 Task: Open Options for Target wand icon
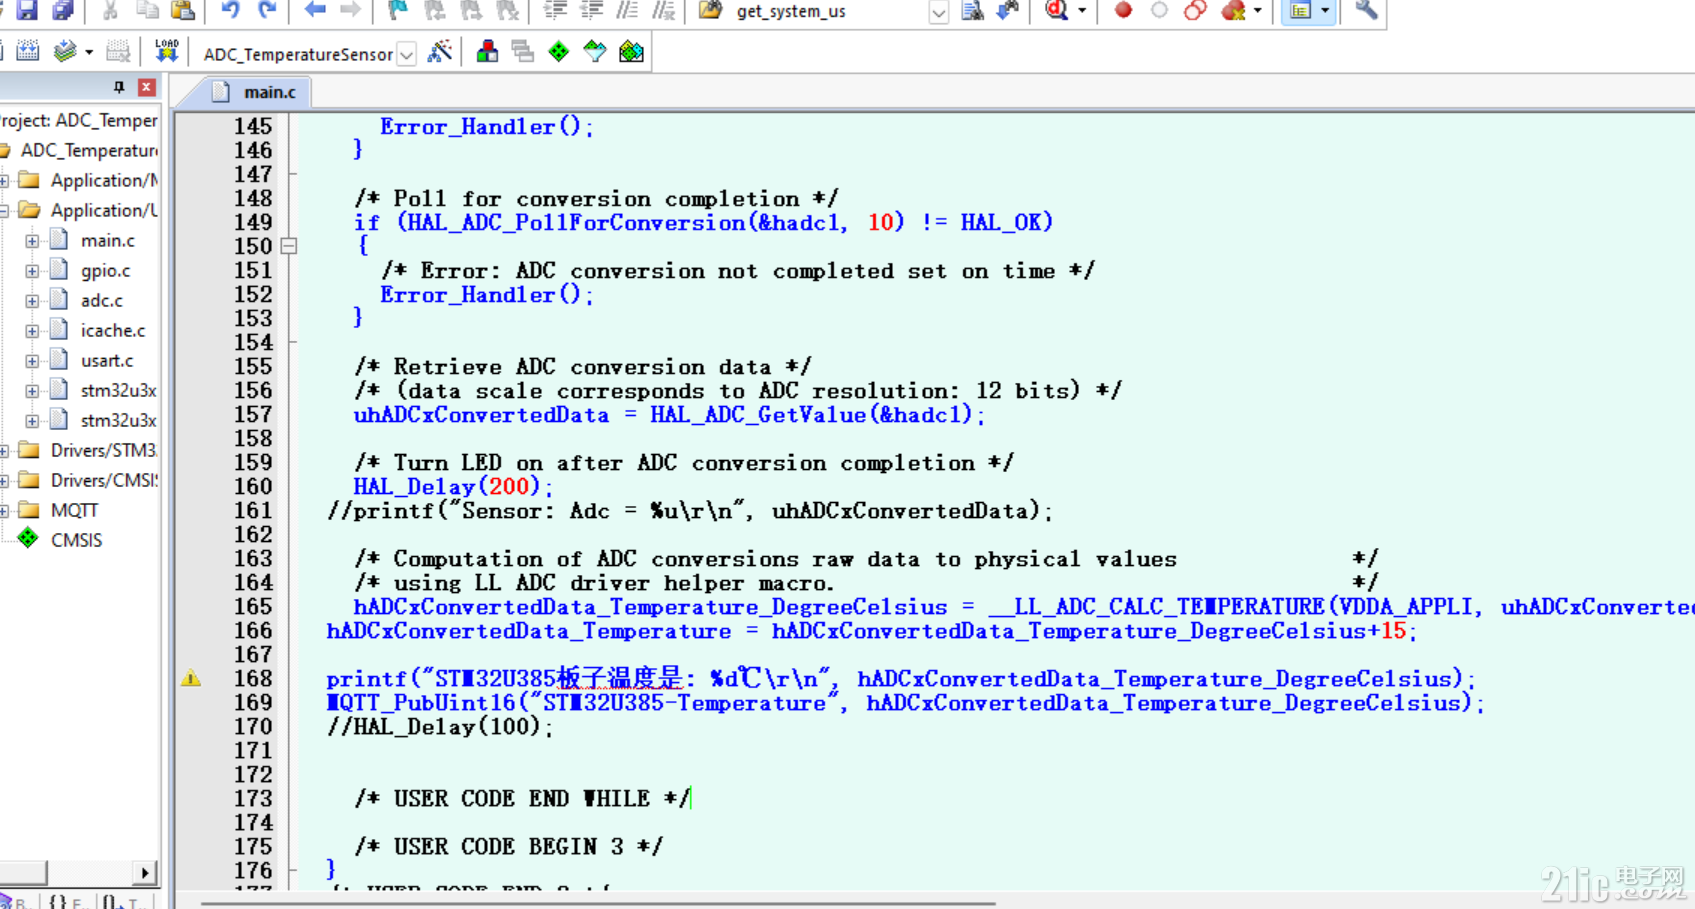click(x=440, y=52)
